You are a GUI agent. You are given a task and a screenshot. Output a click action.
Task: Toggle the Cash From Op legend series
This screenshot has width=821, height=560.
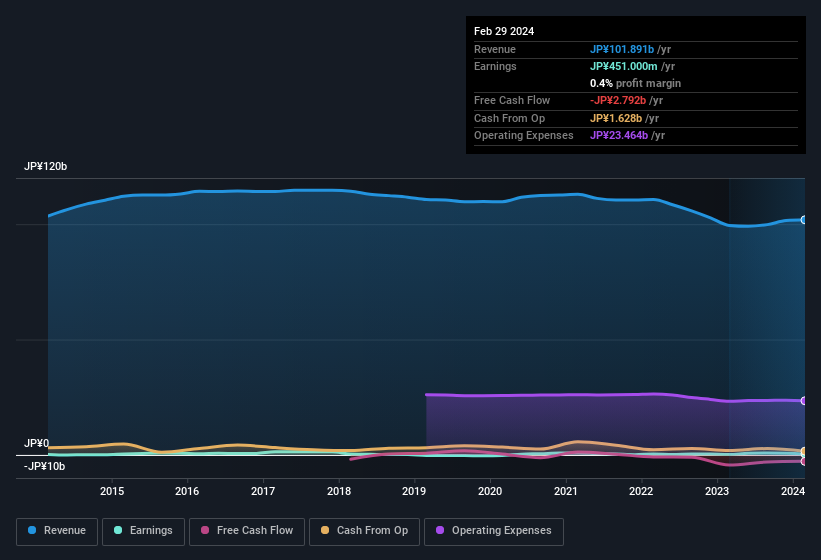pyautogui.click(x=364, y=531)
